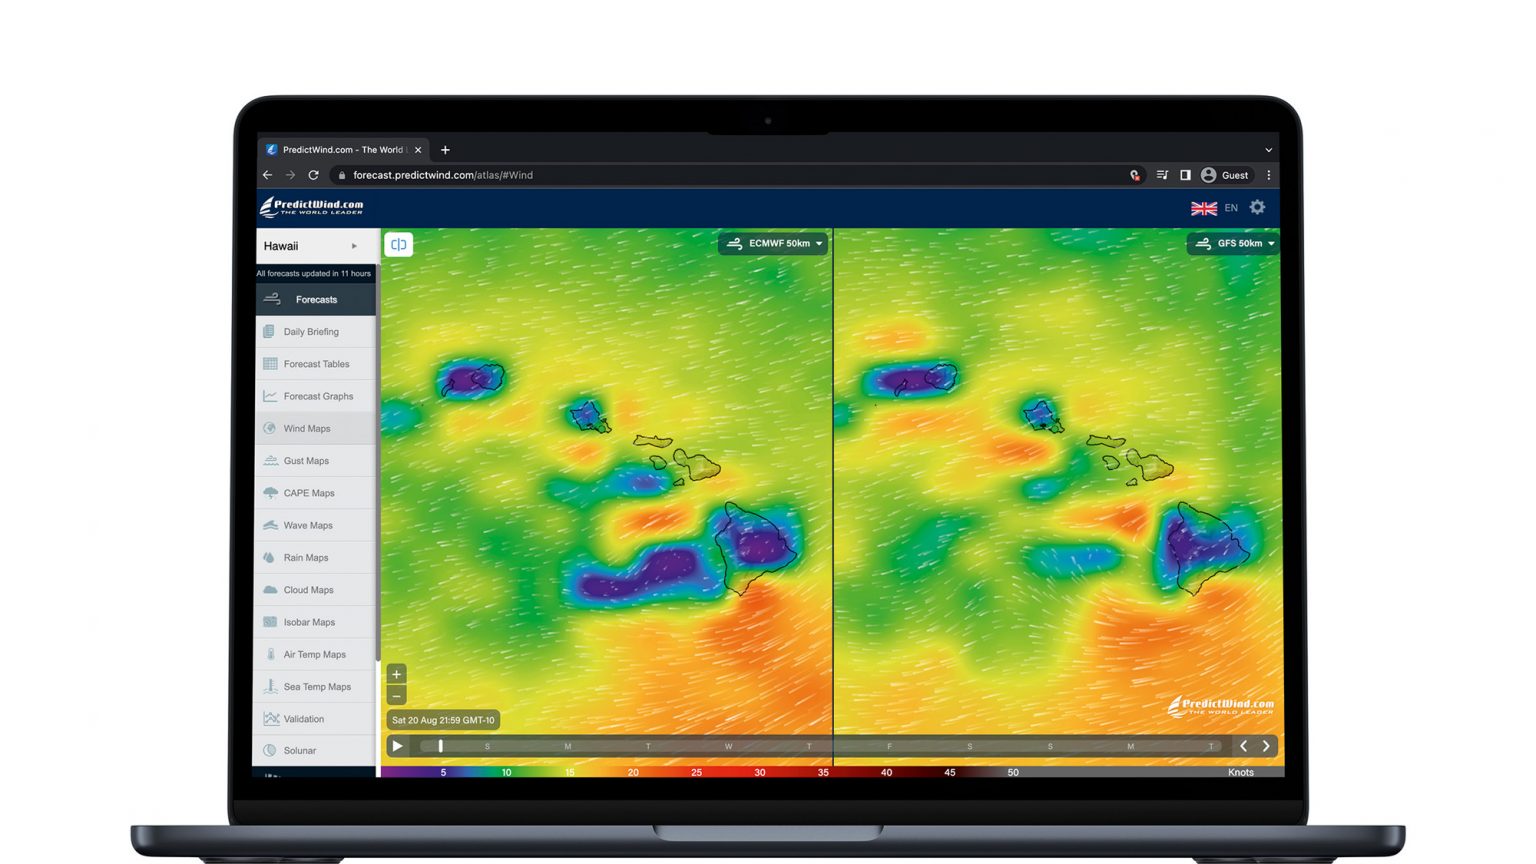The height and width of the screenshot is (864, 1536).
Task: Open the PredictWind settings gear
Action: [1257, 207]
